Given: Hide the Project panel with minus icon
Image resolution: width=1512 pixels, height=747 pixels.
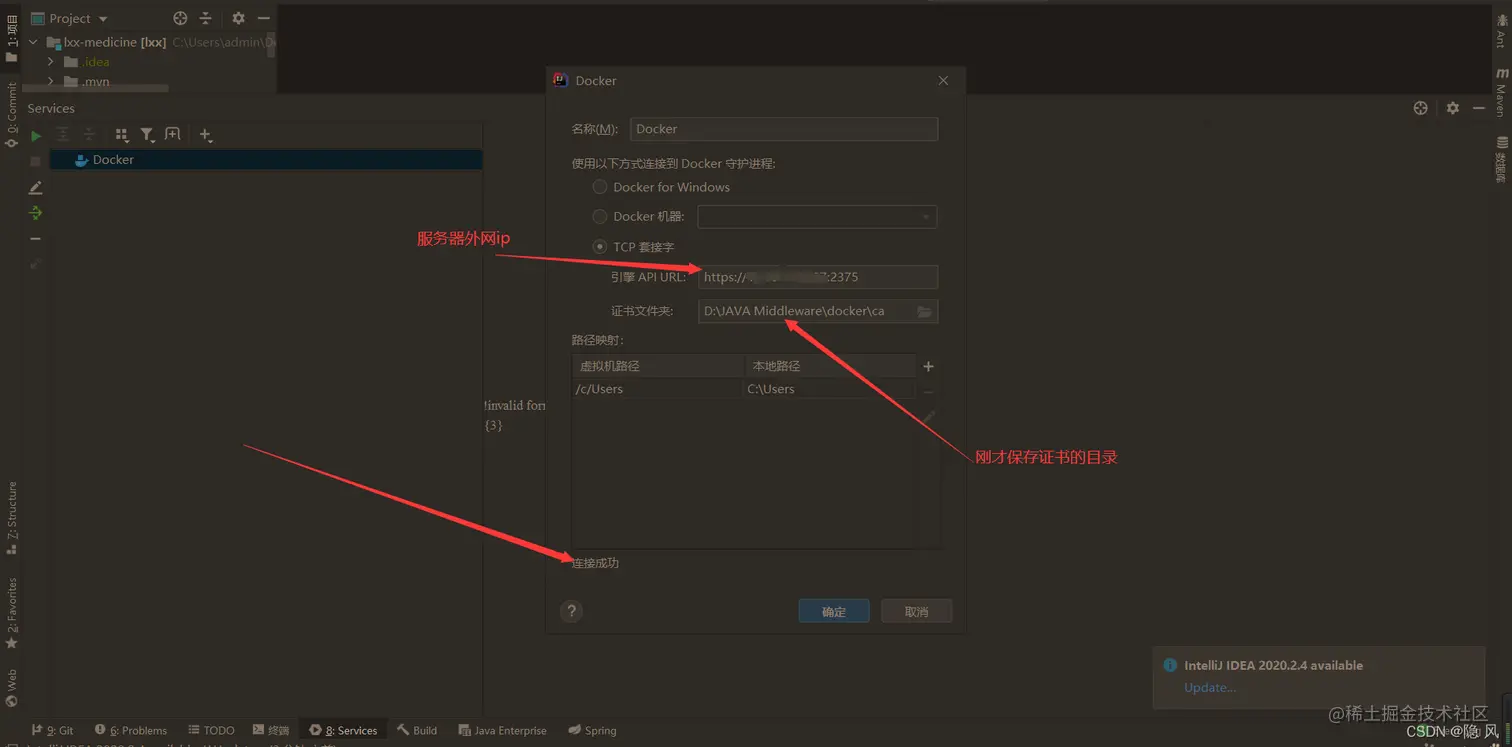Looking at the screenshot, I should click(x=264, y=18).
